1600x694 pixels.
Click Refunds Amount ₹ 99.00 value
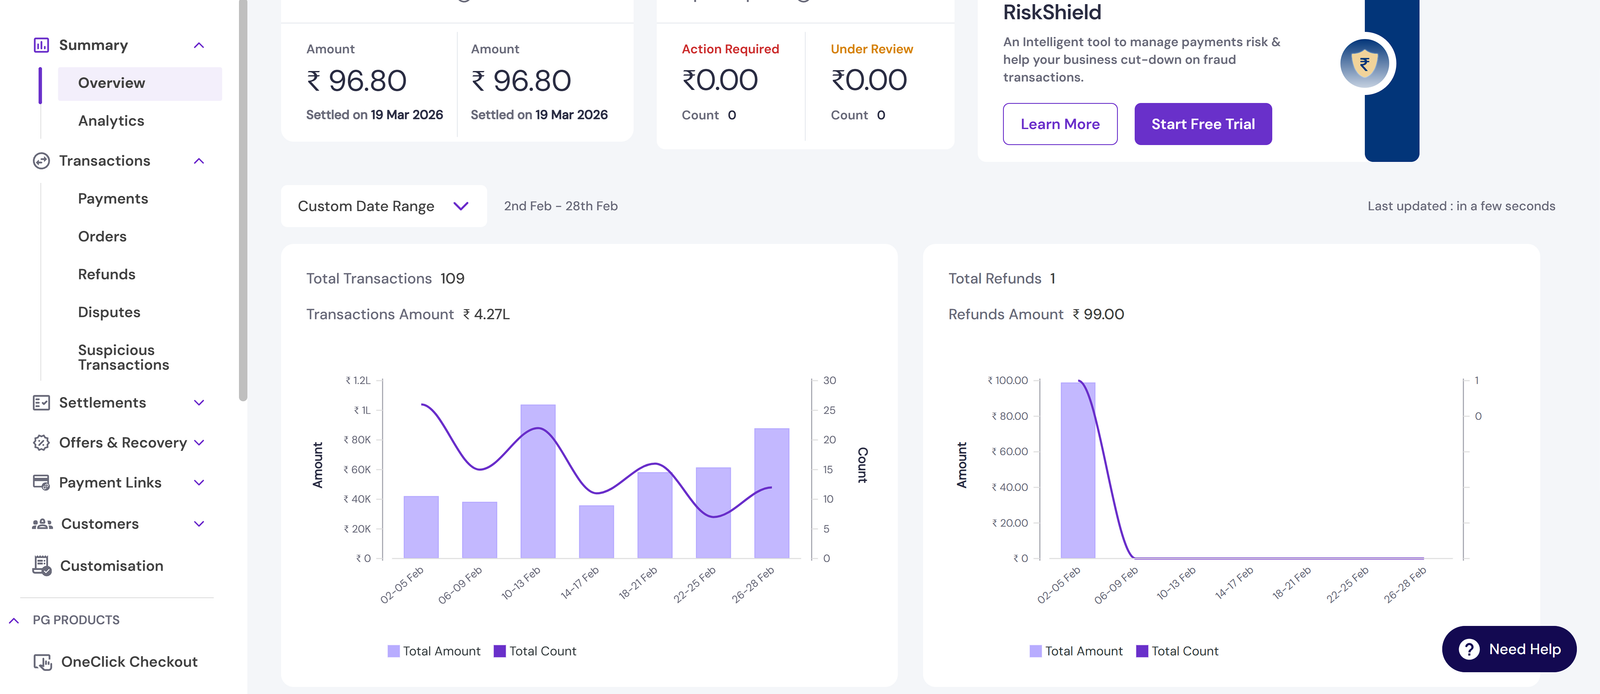[x=1098, y=314]
